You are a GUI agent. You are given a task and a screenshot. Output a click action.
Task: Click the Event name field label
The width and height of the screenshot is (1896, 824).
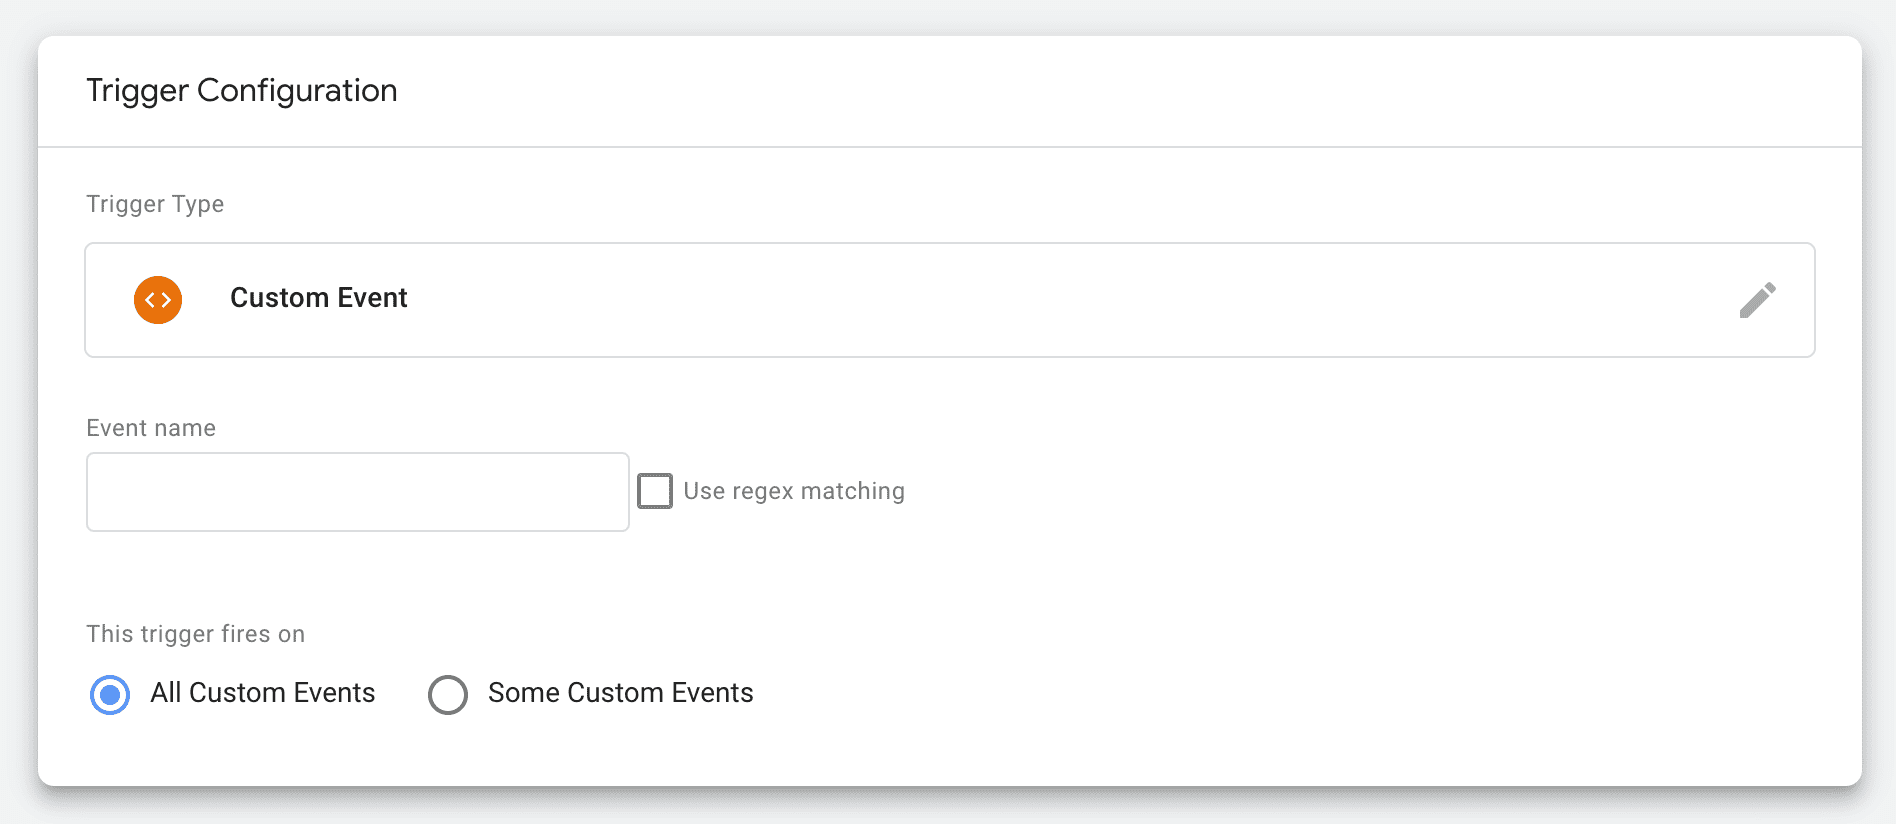point(151,428)
